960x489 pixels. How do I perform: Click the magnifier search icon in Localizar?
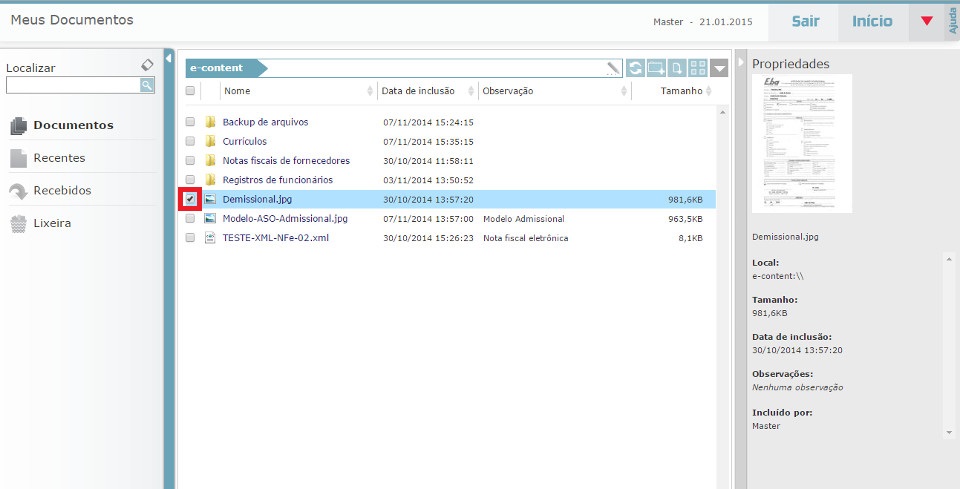[147, 86]
